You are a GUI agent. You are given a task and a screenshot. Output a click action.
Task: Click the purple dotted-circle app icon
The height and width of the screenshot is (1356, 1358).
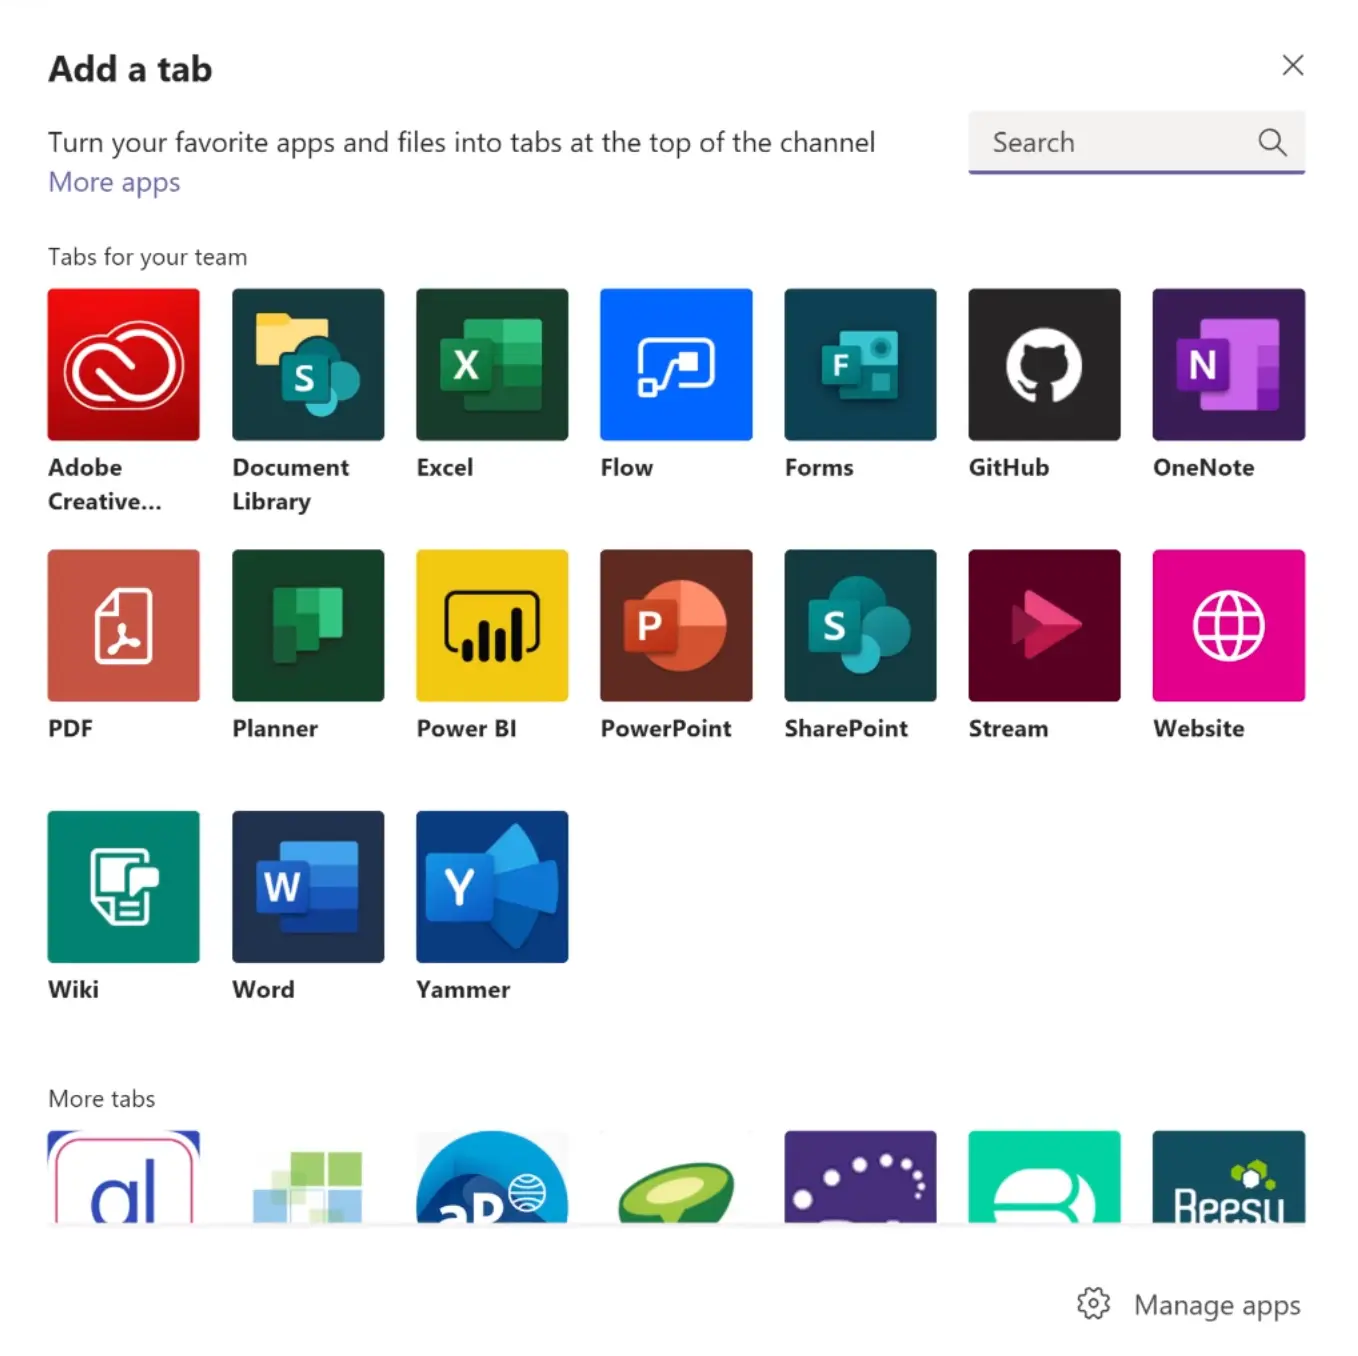tap(860, 1177)
